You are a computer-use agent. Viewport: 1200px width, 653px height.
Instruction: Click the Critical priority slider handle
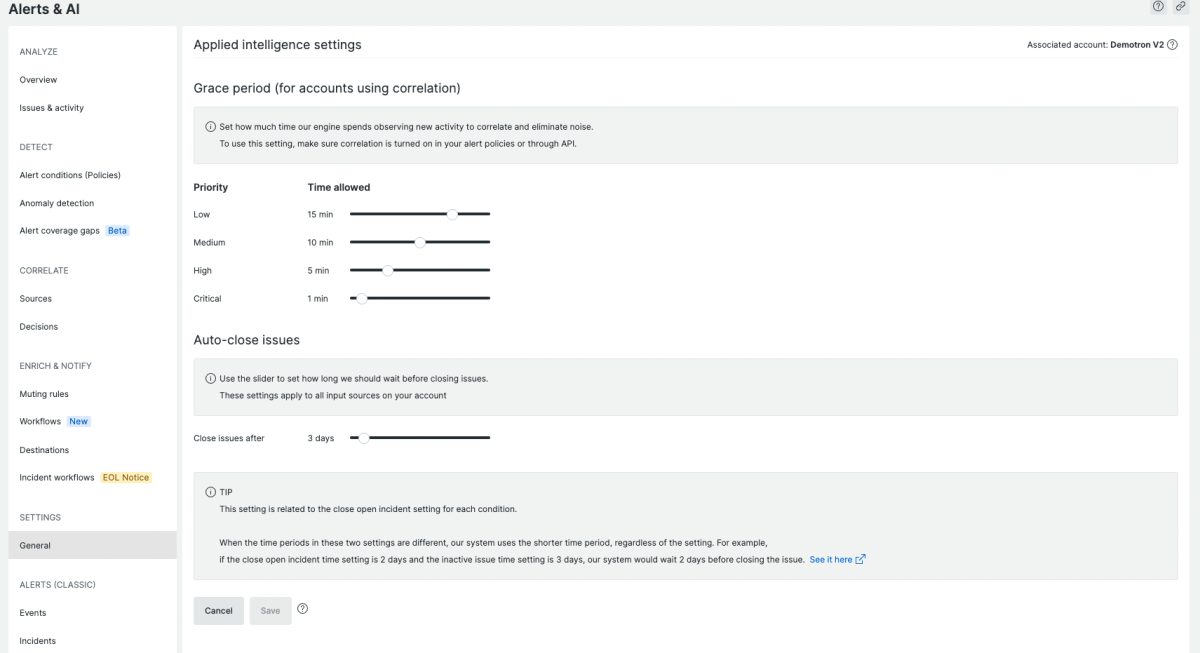tap(362, 298)
